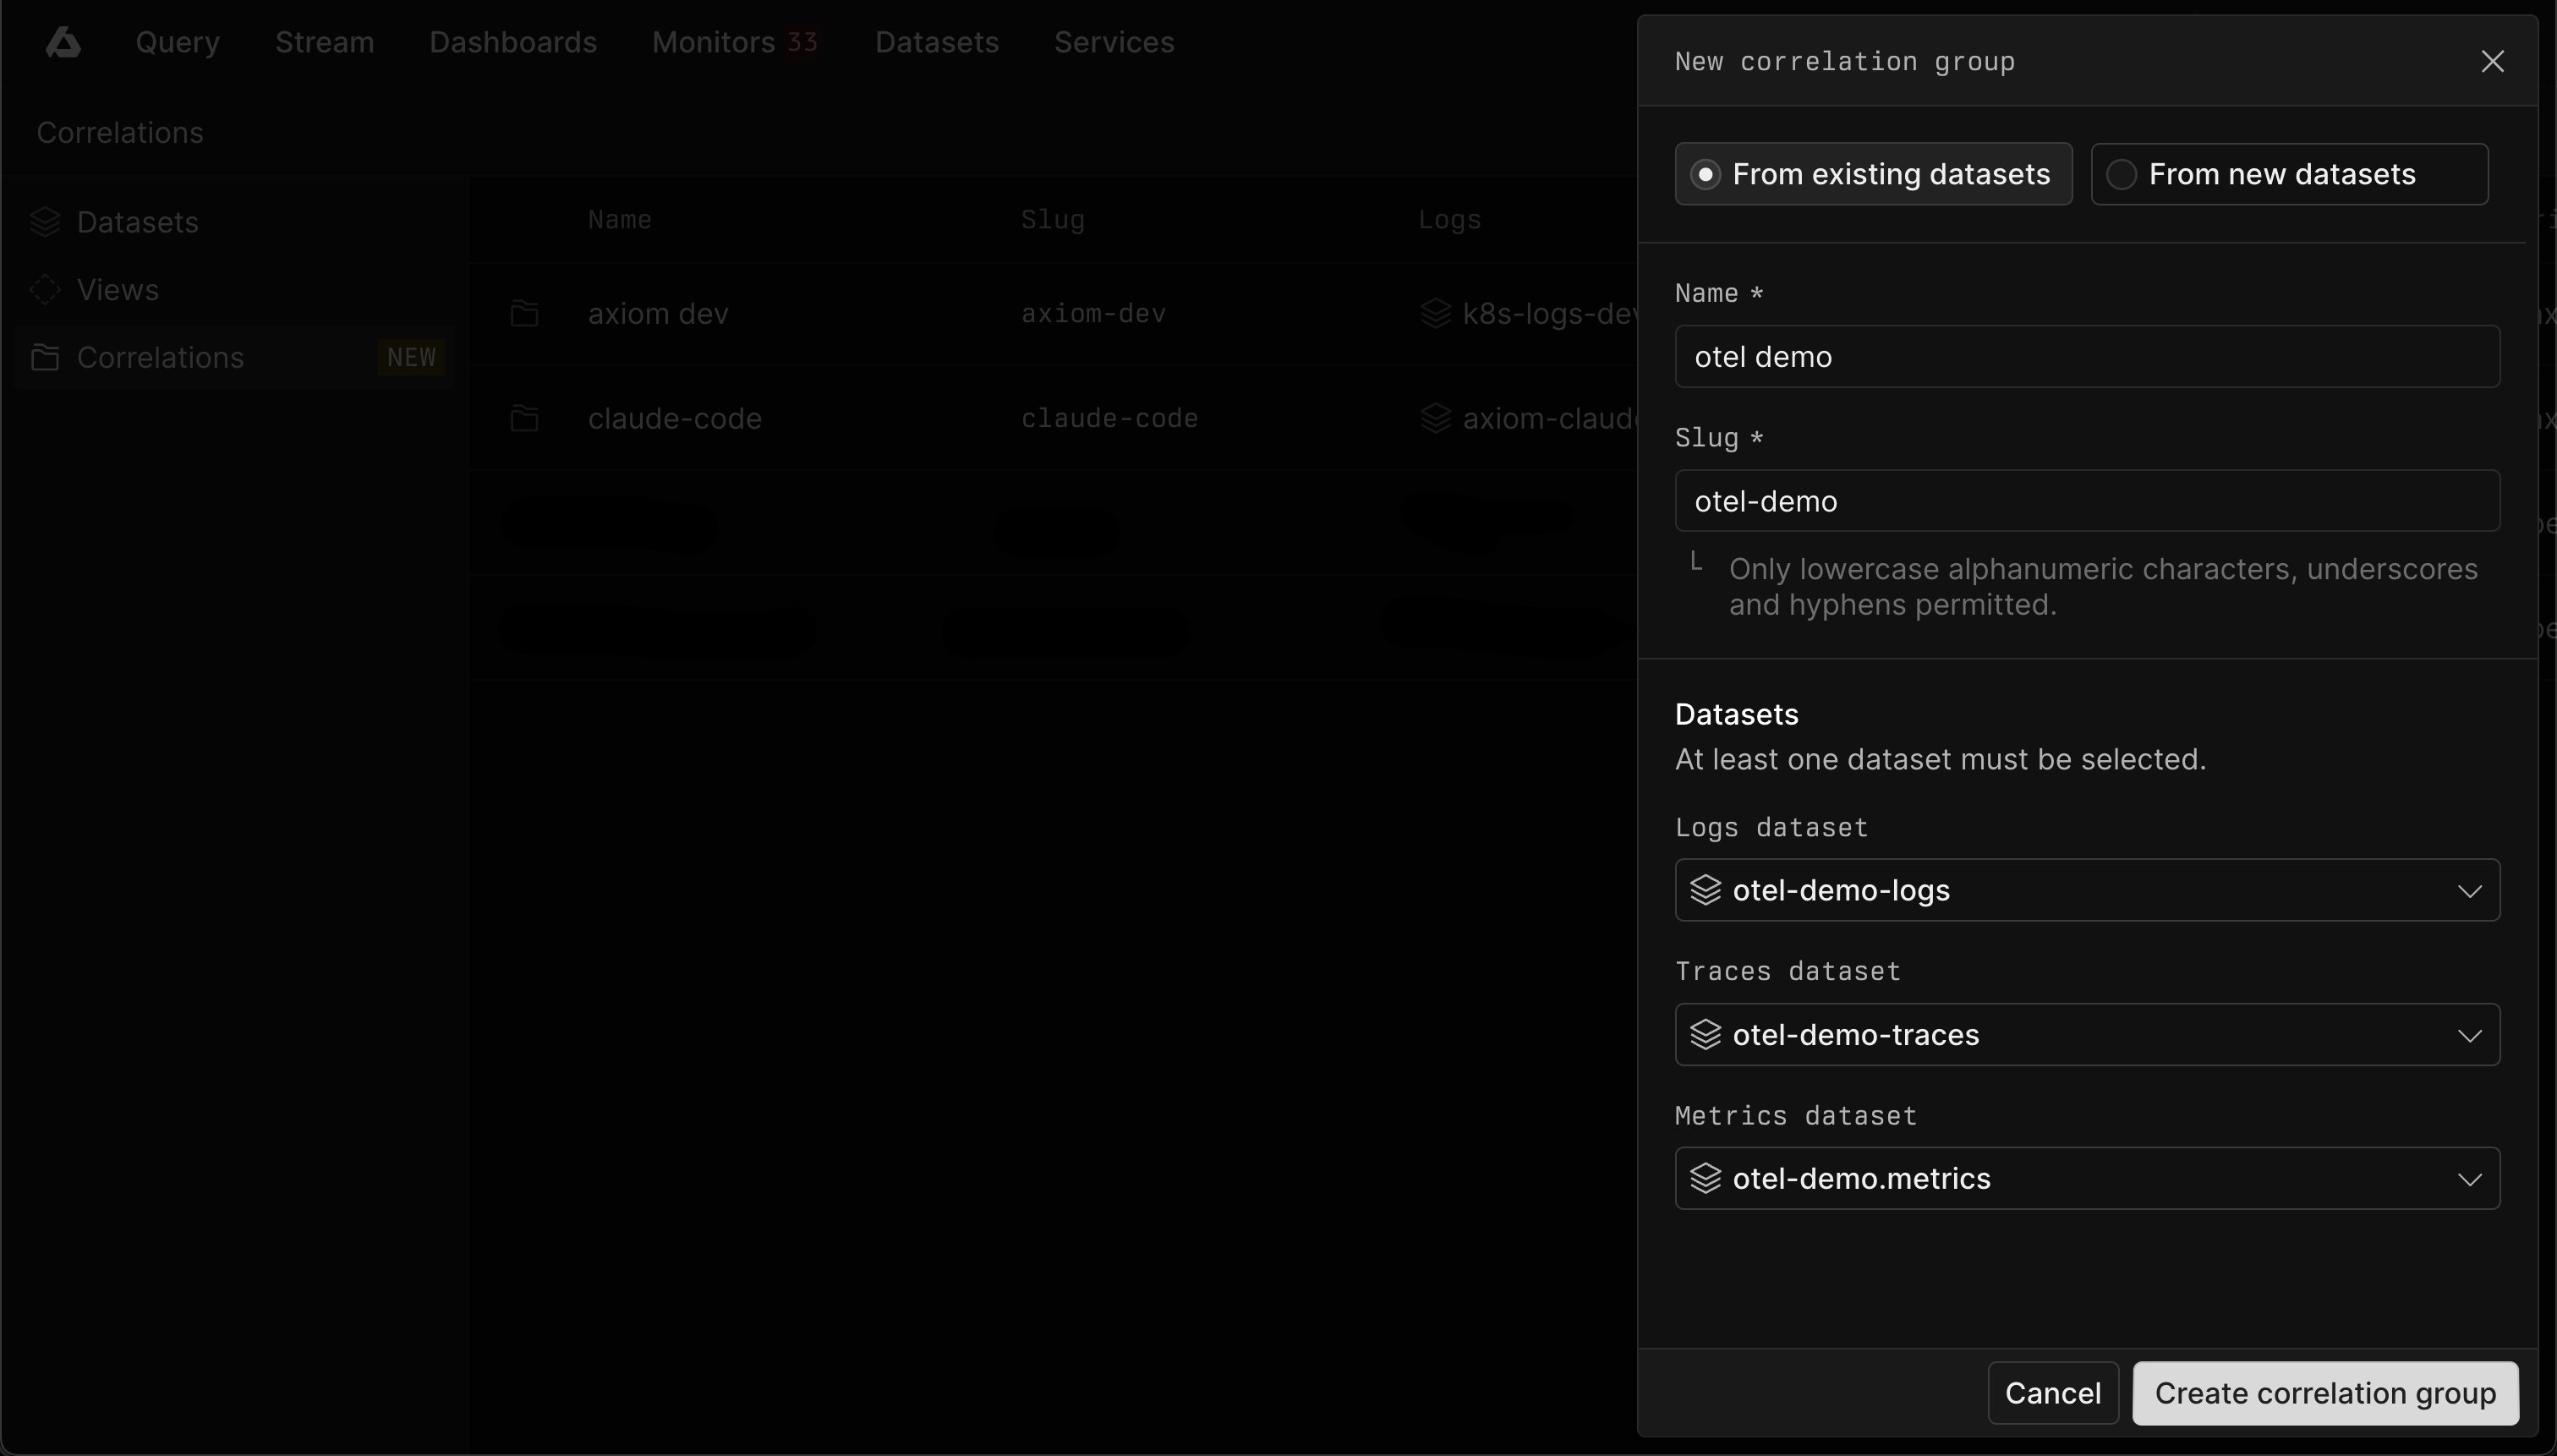Click the axiom-claude logs dataset link
Screen dimensions: 2557x1456
[1550, 418]
